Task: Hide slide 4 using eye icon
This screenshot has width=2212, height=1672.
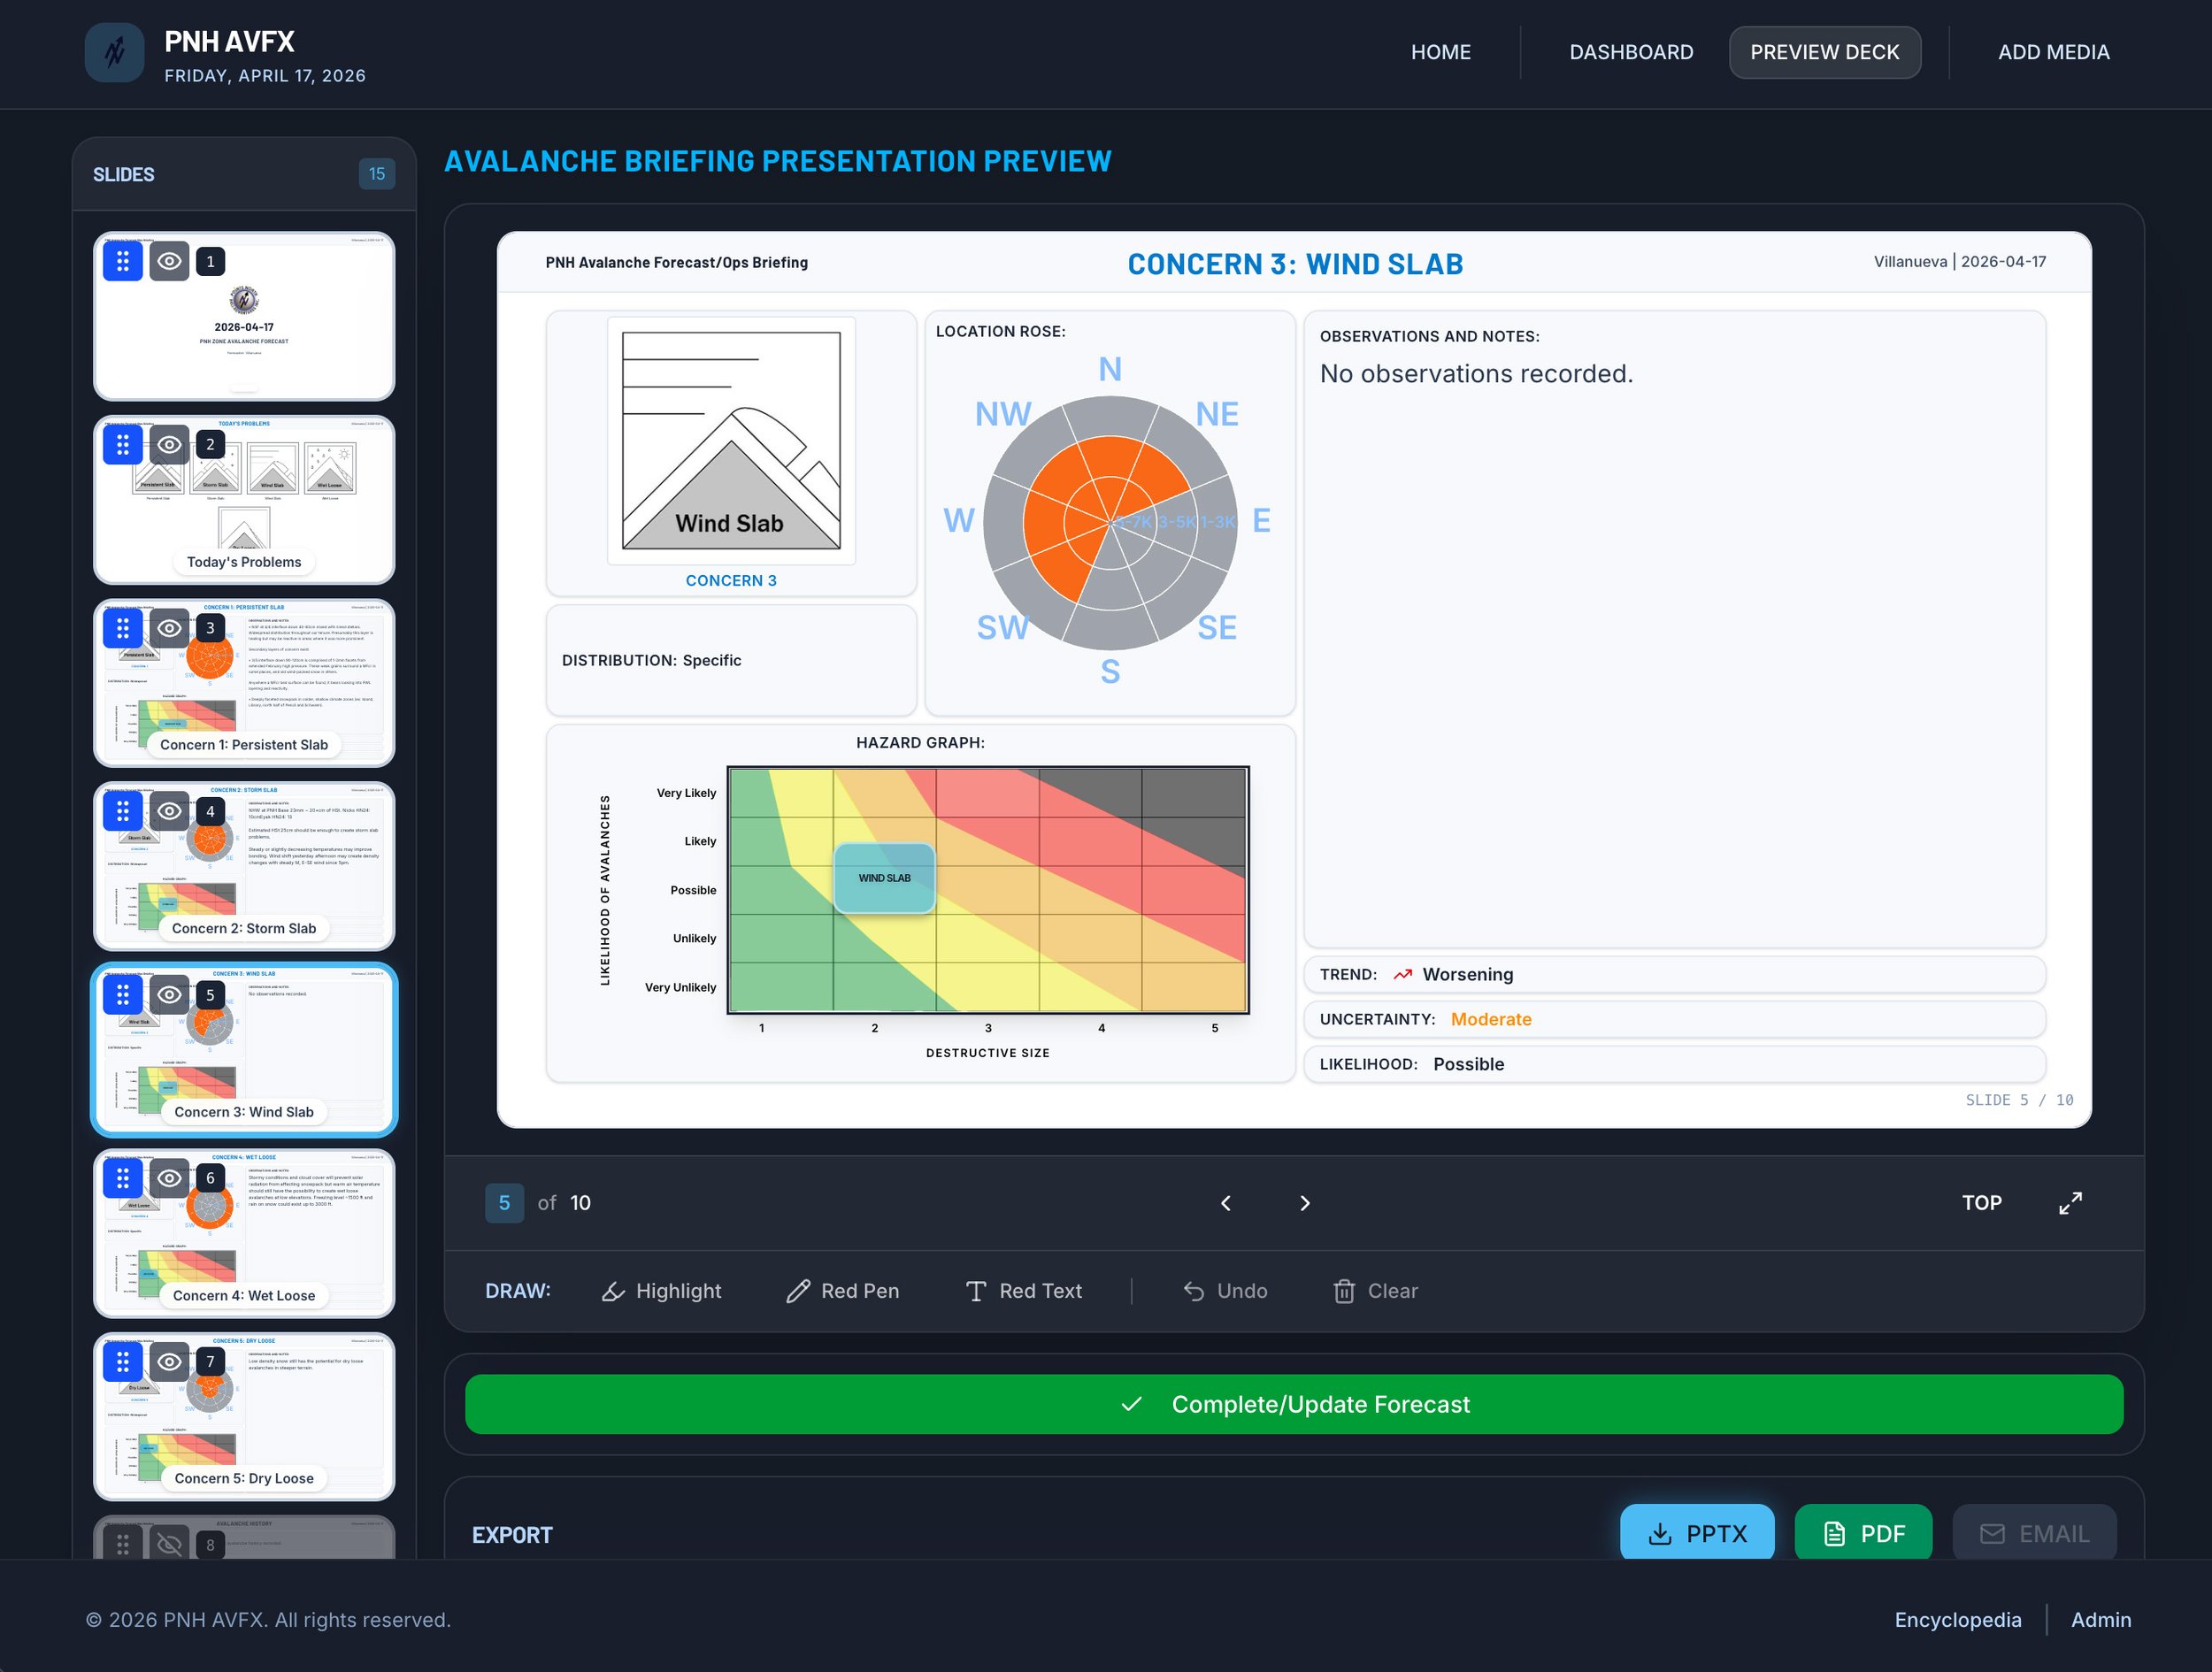Action: [169, 811]
